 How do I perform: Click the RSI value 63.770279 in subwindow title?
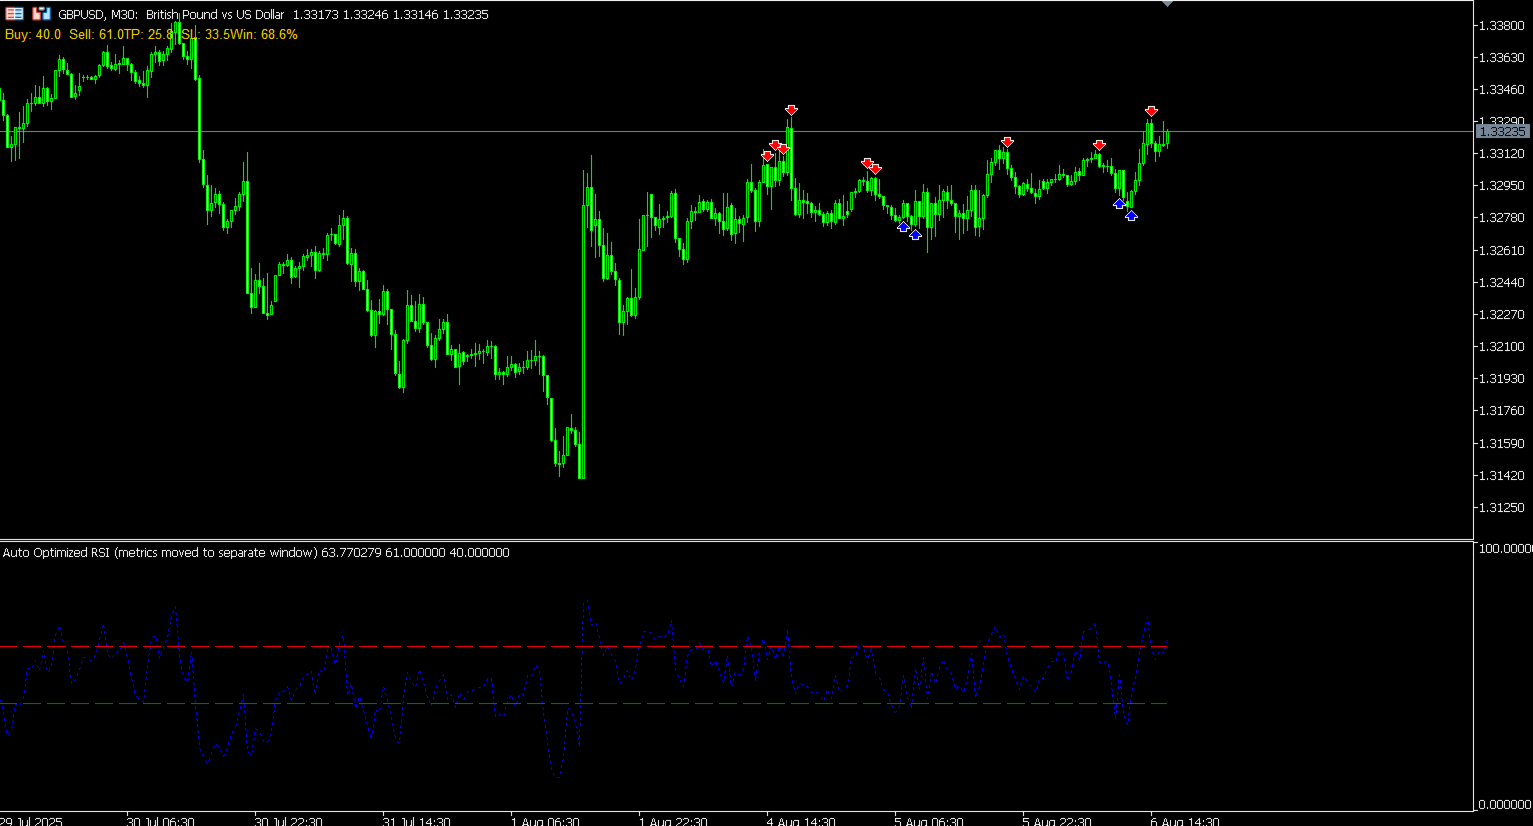[x=351, y=552]
